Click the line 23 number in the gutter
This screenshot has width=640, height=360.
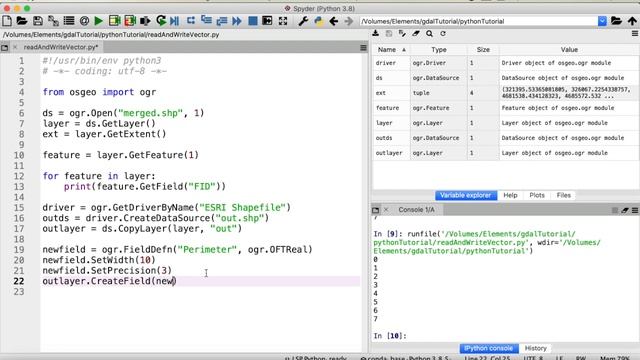coord(19,292)
